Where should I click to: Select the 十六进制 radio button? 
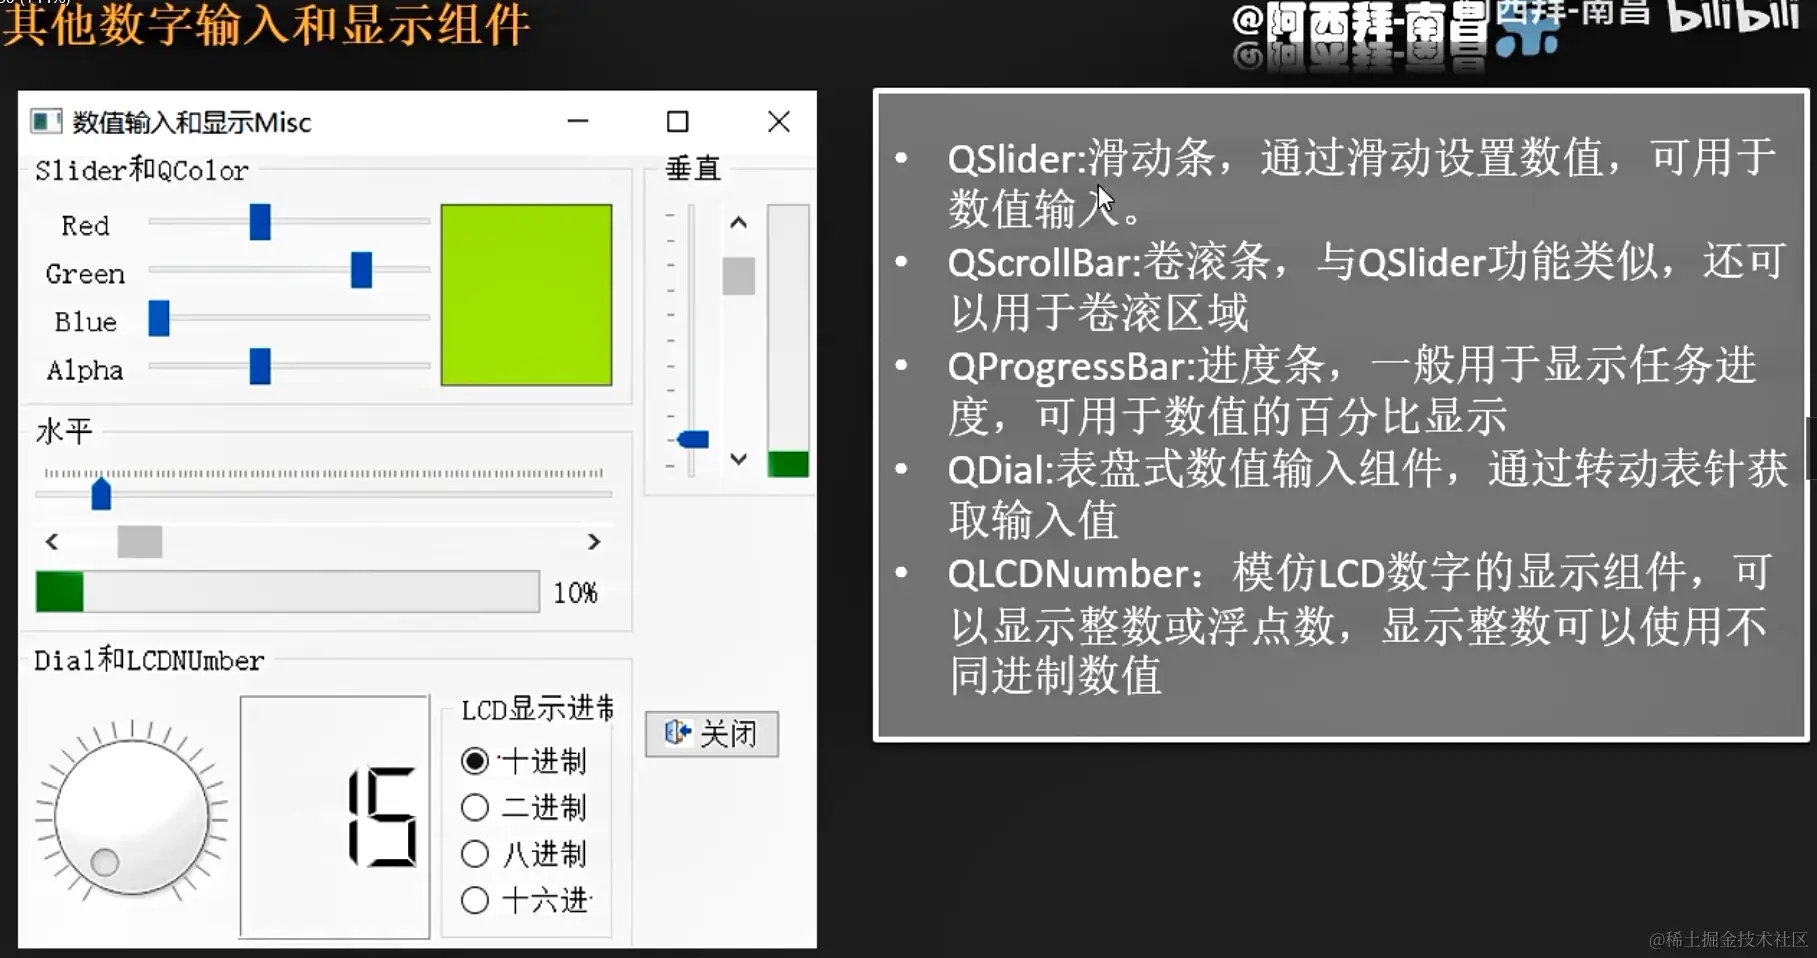474,899
